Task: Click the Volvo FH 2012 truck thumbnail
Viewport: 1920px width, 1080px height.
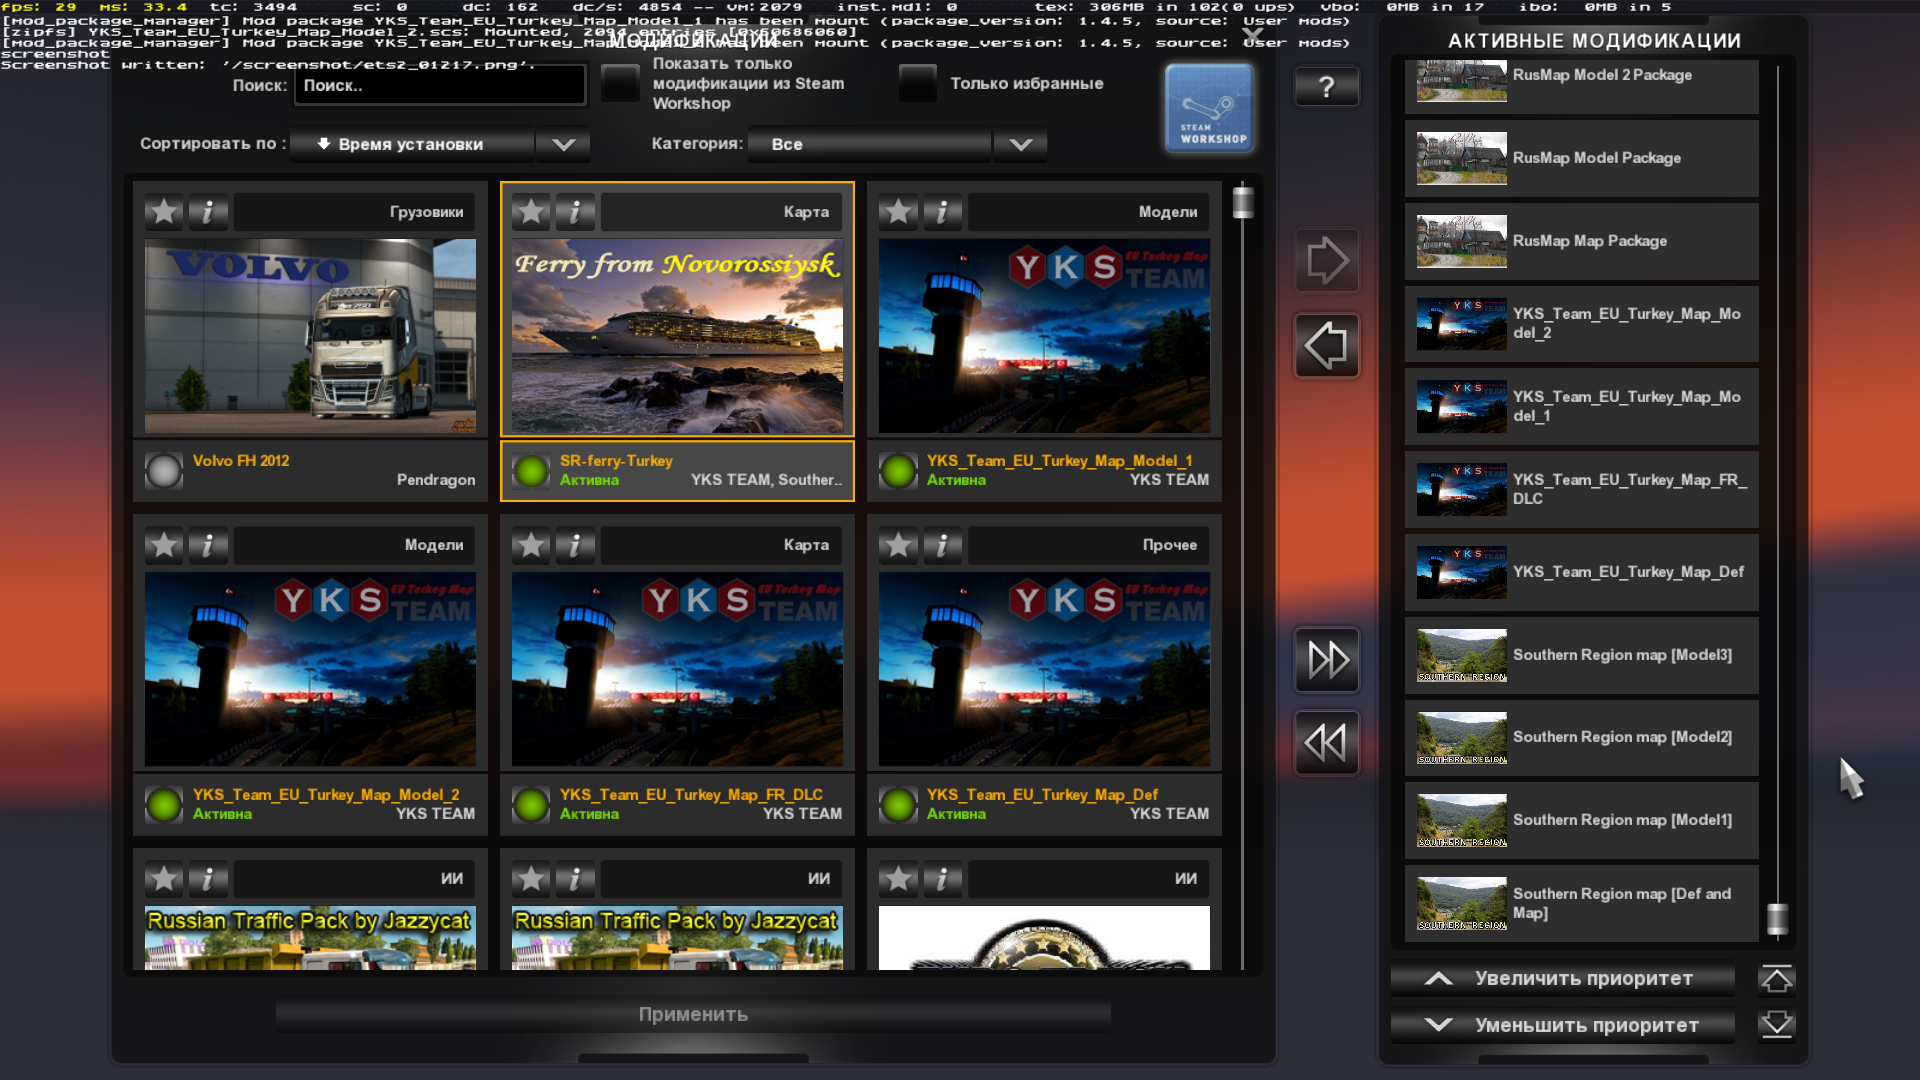Action: click(x=310, y=336)
